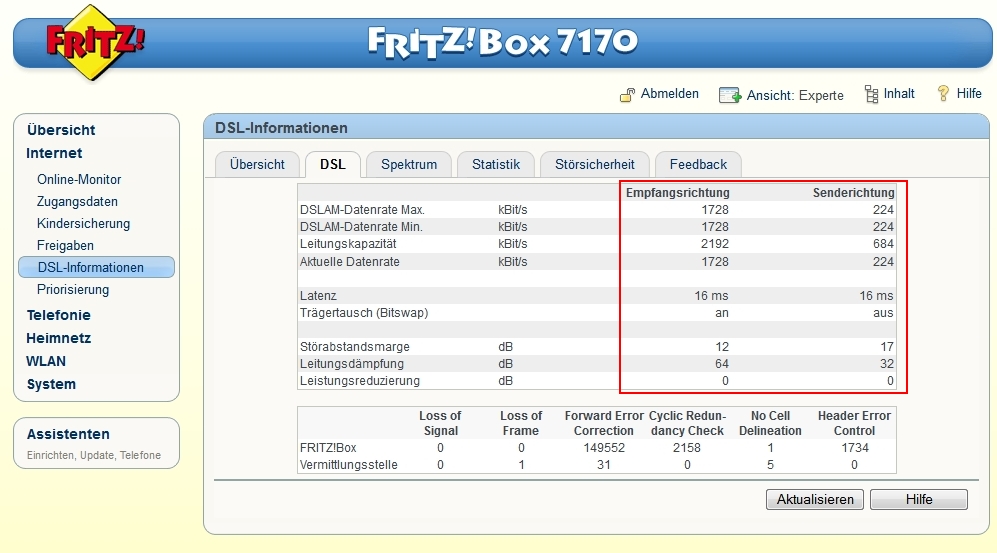Click the Hilfe button at bottom
The image size is (997, 553).
(x=918, y=500)
